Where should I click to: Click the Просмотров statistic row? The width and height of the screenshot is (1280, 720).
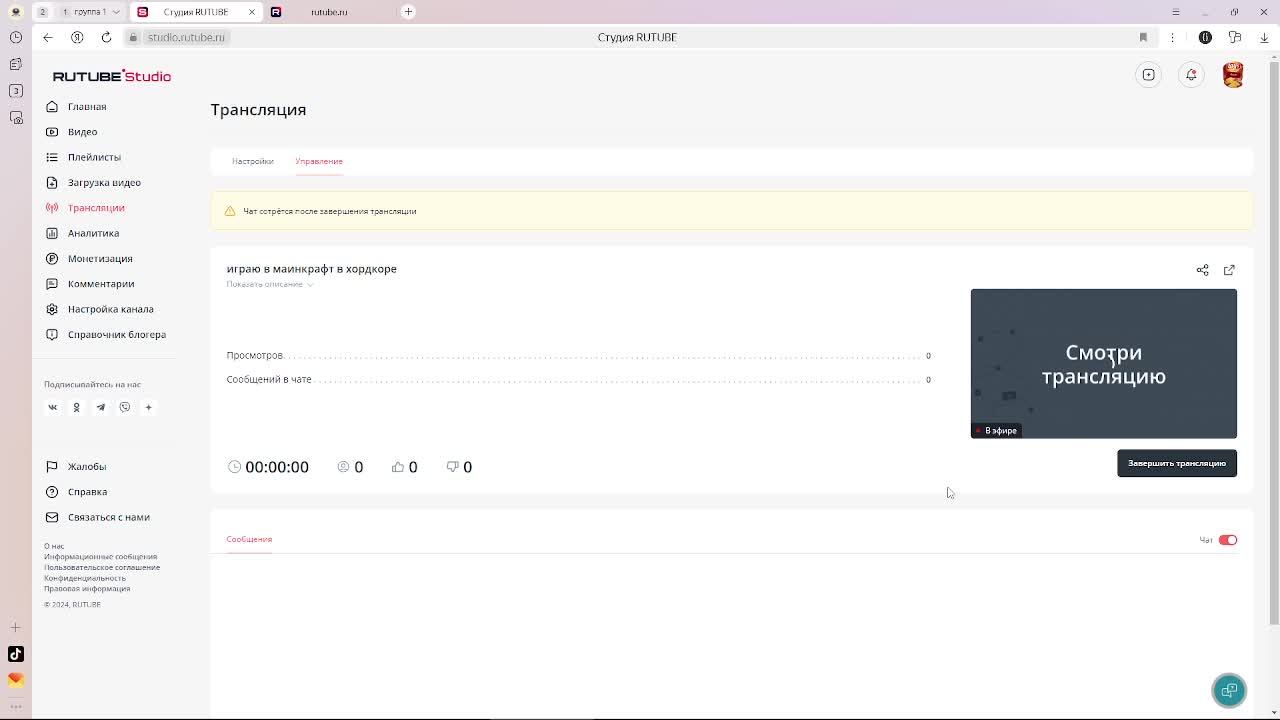click(x=578, y=355)
